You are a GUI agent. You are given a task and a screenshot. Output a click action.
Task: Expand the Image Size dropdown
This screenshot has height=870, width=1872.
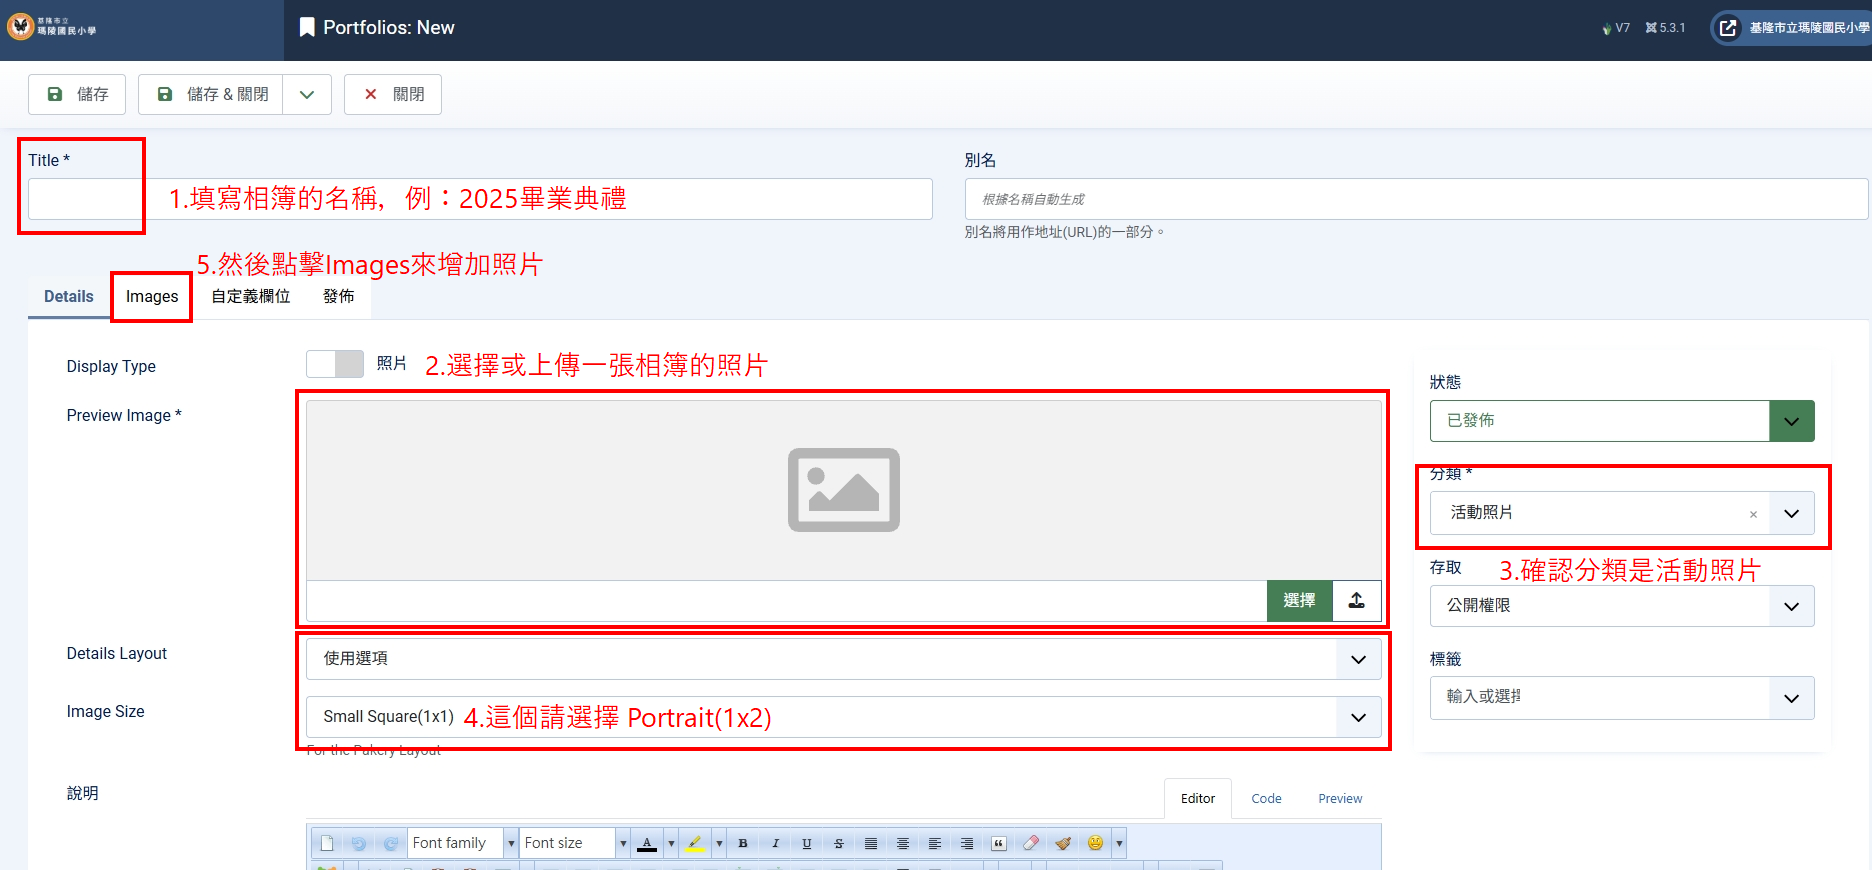tap(1358, 717)
